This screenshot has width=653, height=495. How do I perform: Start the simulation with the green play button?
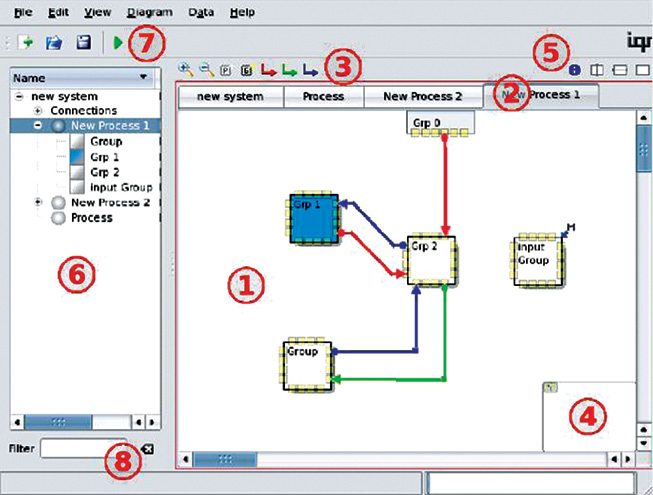click(x=120, y=43)
